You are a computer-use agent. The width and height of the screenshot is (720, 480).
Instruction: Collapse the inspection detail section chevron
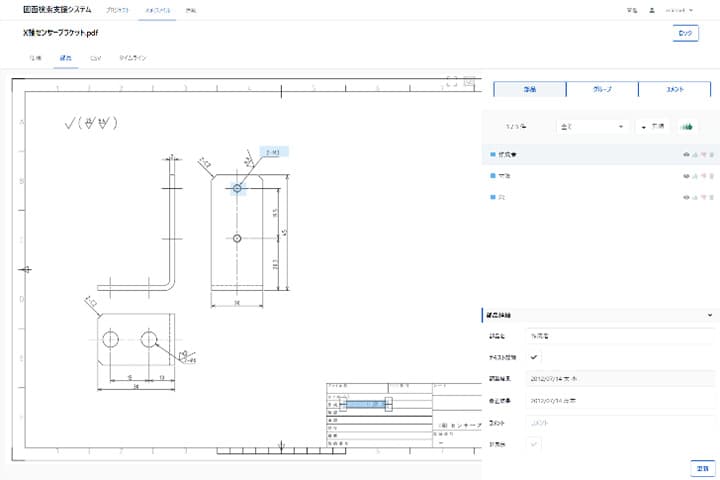[x=710, y=315]
